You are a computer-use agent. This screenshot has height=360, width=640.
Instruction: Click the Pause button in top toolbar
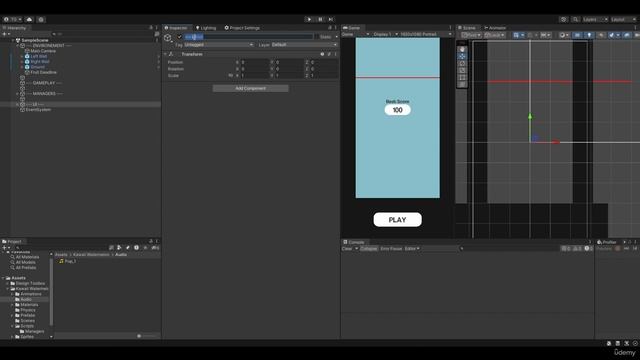click(x=320, y=19)
